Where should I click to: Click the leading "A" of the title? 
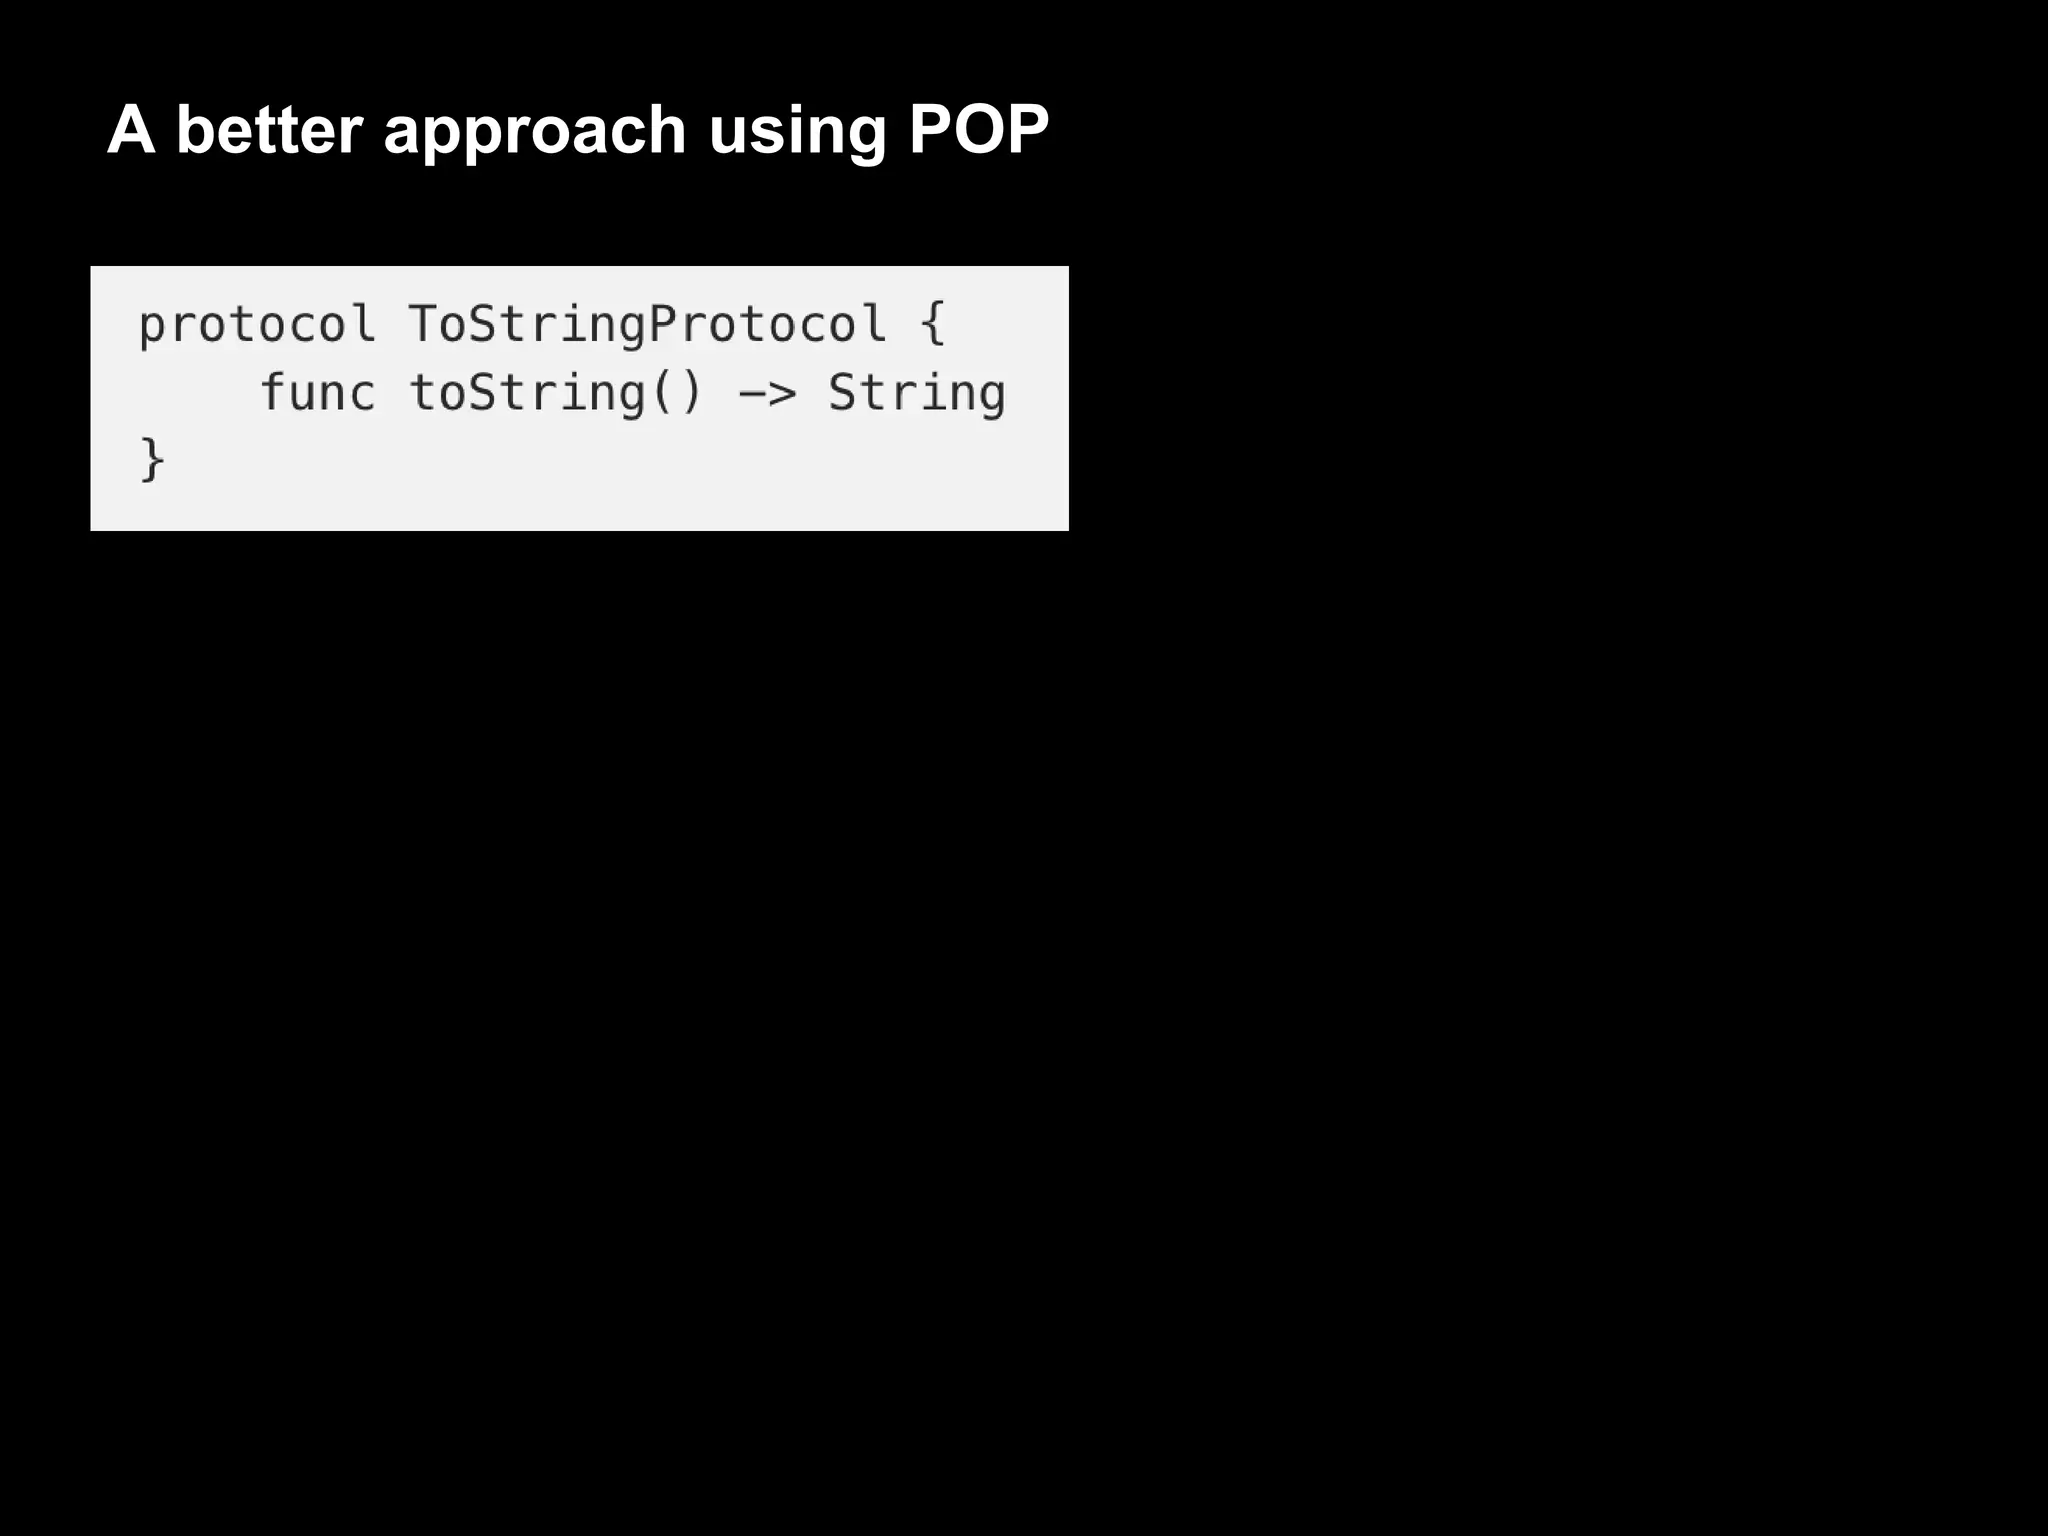pos(131,129)
